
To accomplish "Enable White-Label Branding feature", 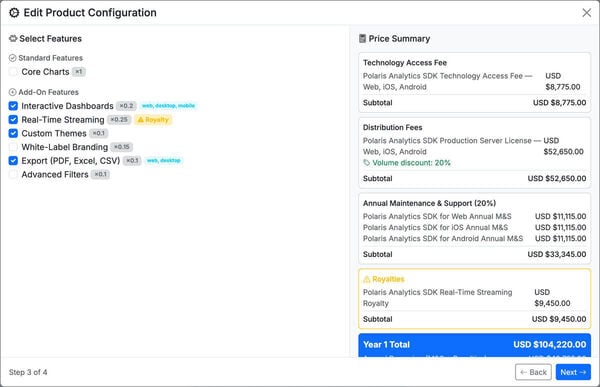I will pyautogui.click(x=13, y=147).
